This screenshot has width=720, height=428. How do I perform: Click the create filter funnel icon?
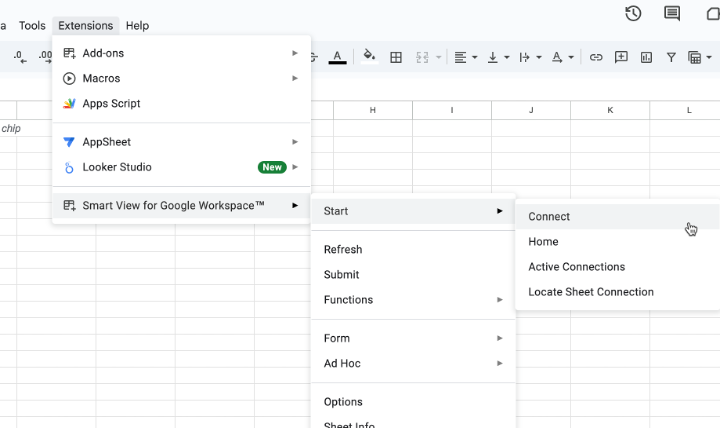click(x=671, y=57)
